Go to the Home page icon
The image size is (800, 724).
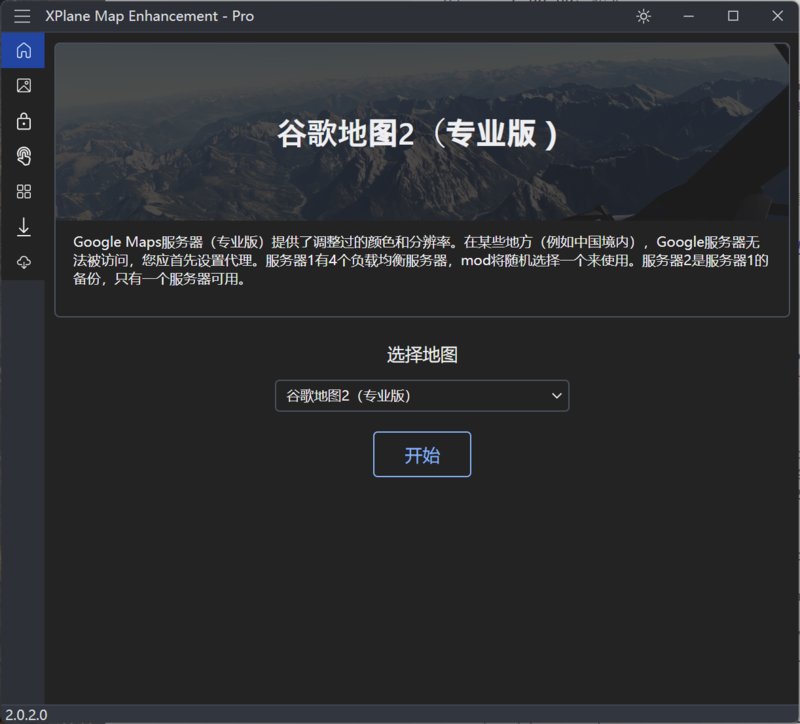23,51
